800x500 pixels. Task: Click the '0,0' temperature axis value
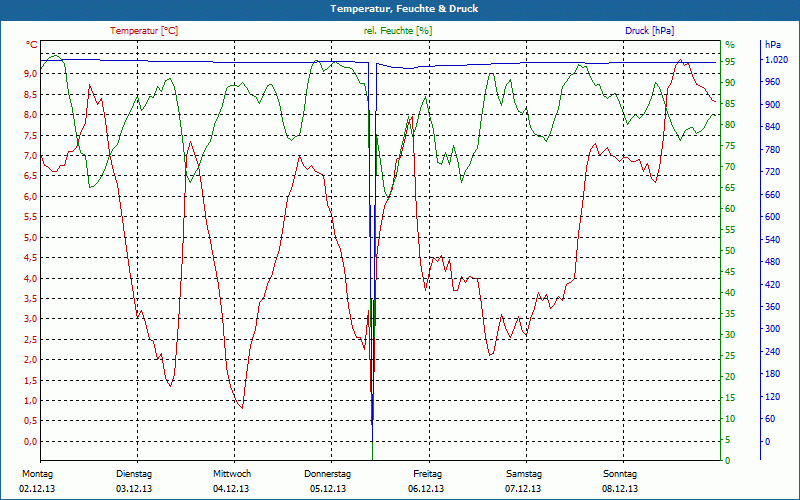(x=31, y=442)
